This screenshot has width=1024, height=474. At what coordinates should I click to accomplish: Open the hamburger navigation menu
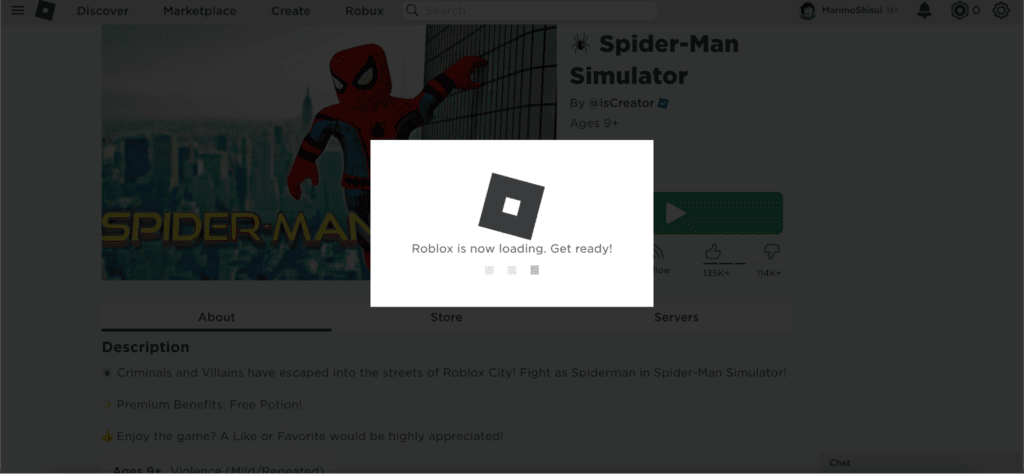pos(18,10)
